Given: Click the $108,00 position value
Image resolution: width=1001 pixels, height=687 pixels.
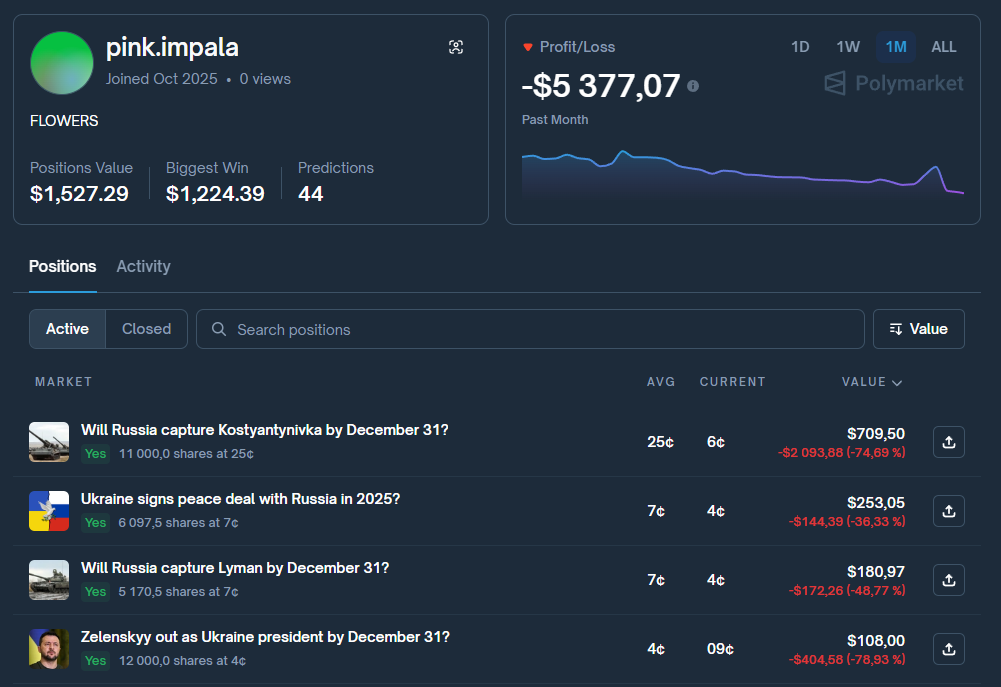Looking at the screenshot, I should point(876,640).
